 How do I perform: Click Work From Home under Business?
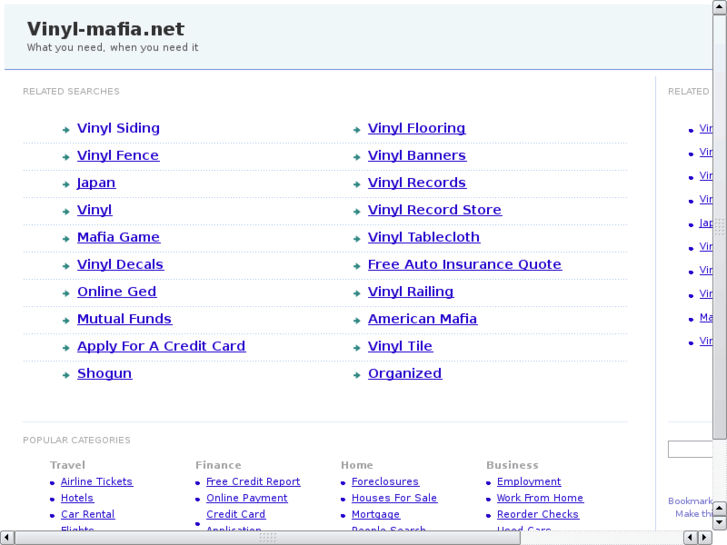(x=540, y=498)
